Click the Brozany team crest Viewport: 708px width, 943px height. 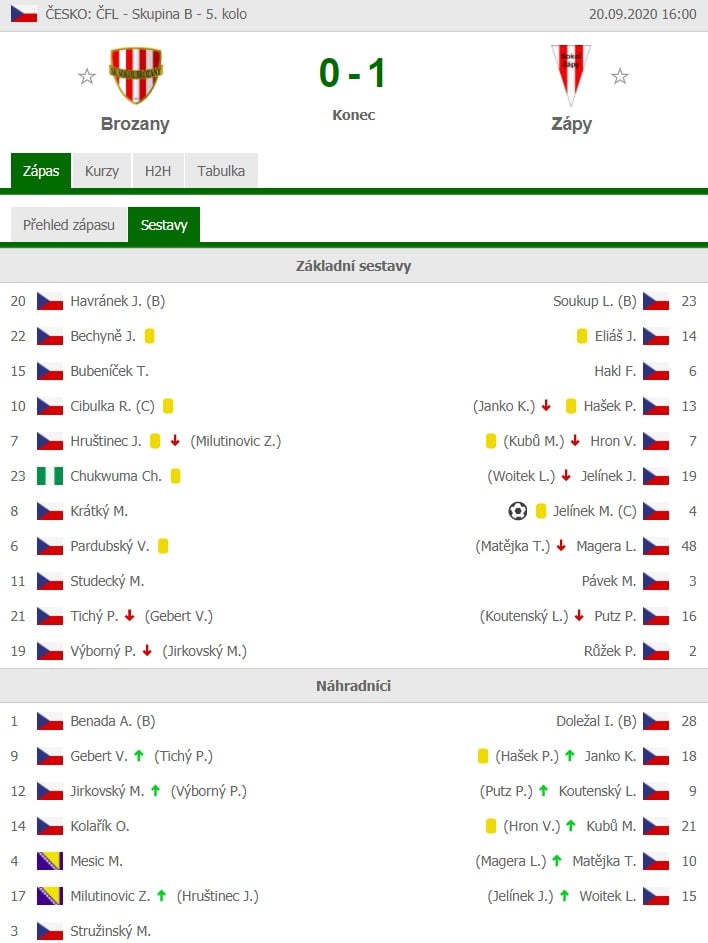coord(136,75)
